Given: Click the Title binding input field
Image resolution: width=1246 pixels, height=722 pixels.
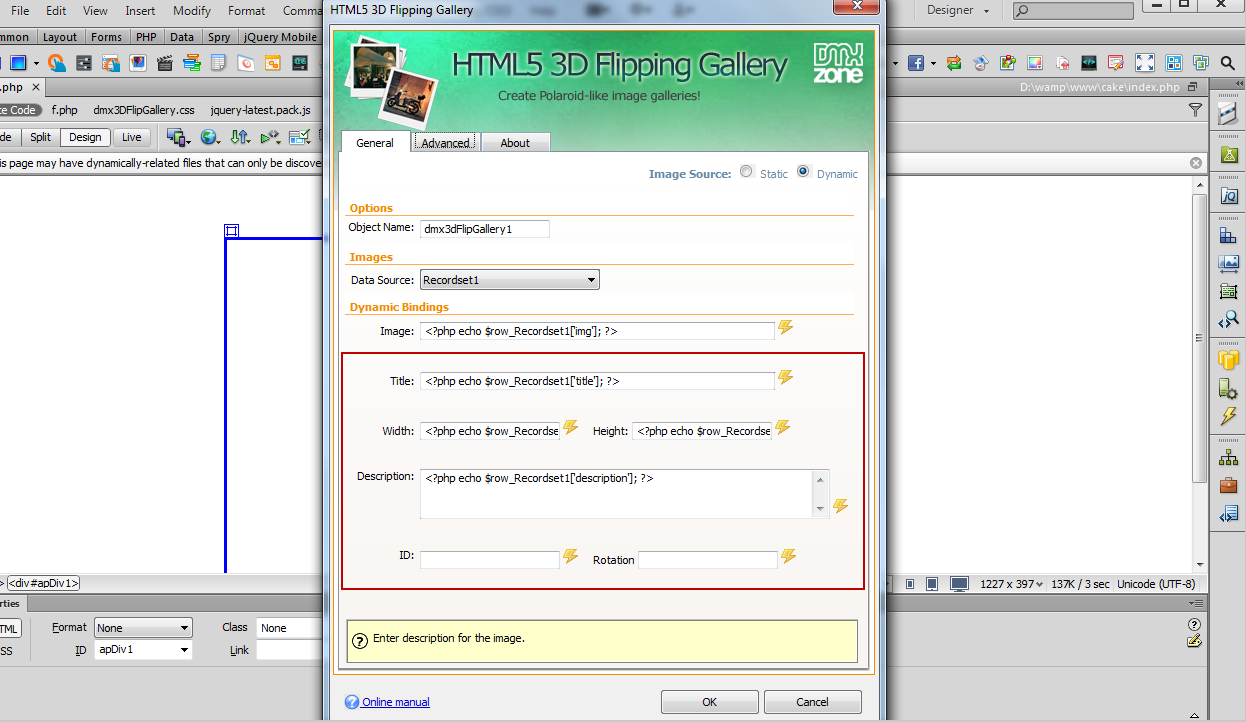Looking at the screenshot, I should pyautogui.click(x=597, y=380).
